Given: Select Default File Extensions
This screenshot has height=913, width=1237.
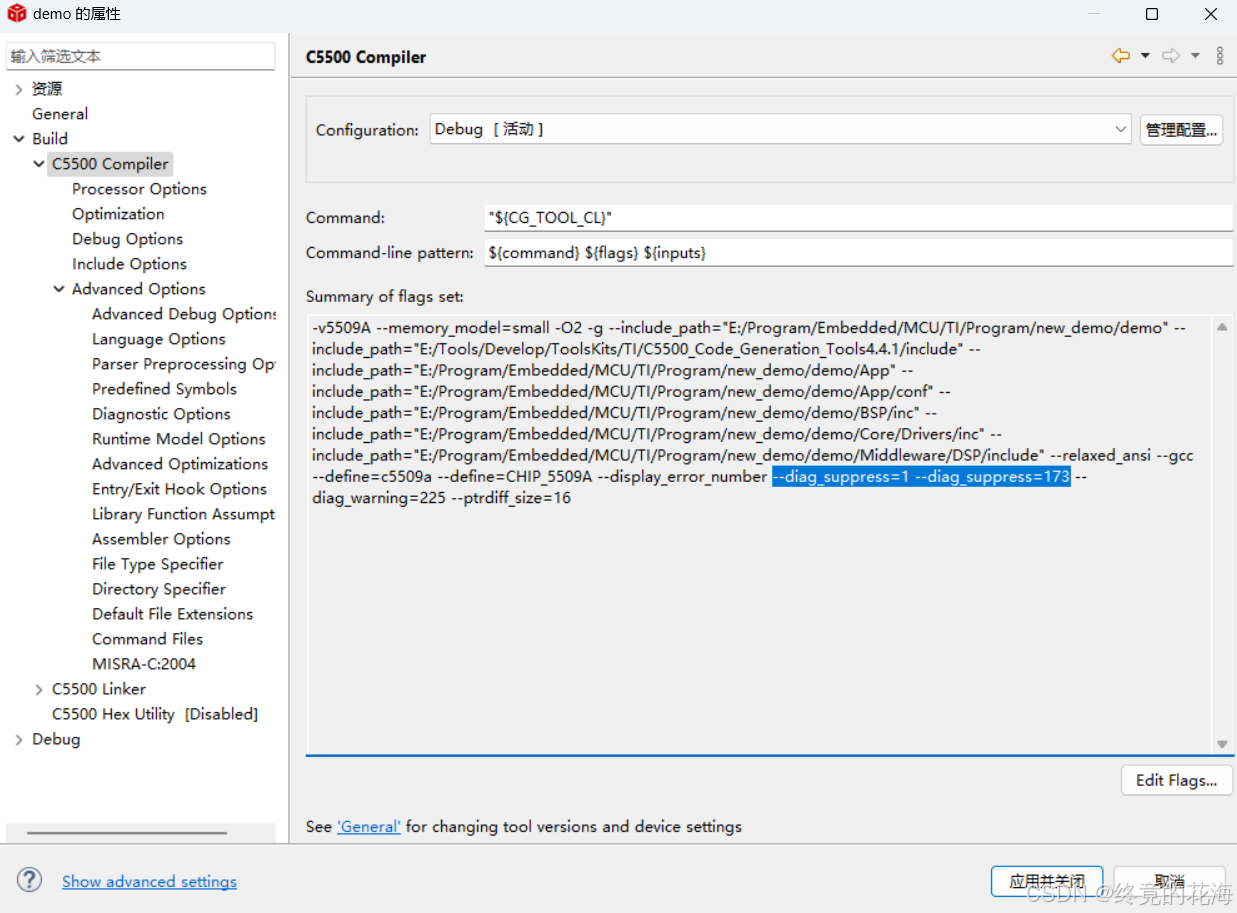Looking at the screenshot, I should 172,614.
